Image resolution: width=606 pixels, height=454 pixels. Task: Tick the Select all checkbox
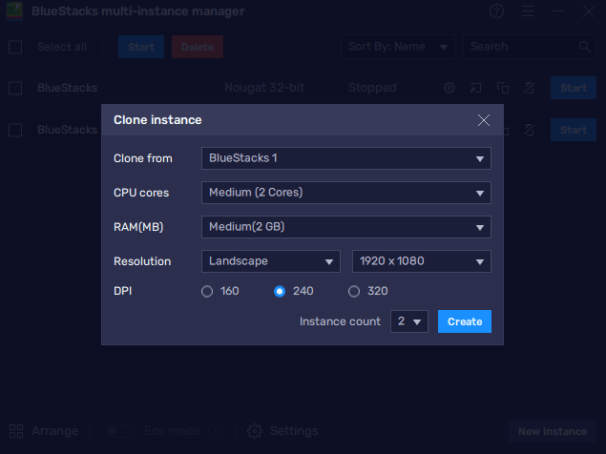[x=15, y=47]
